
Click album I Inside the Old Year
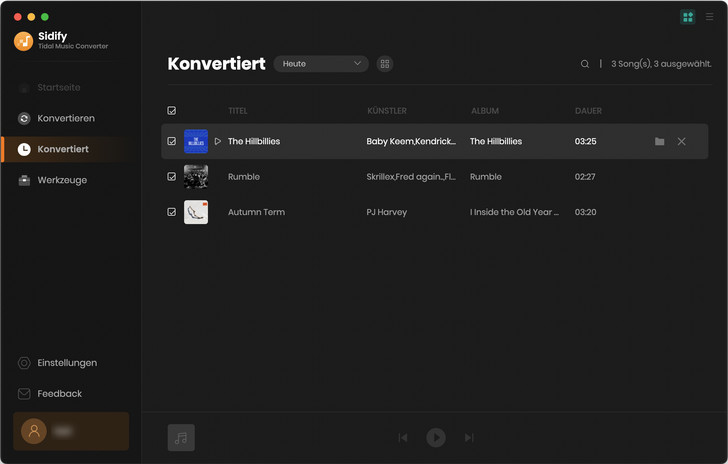pos(514,212)
